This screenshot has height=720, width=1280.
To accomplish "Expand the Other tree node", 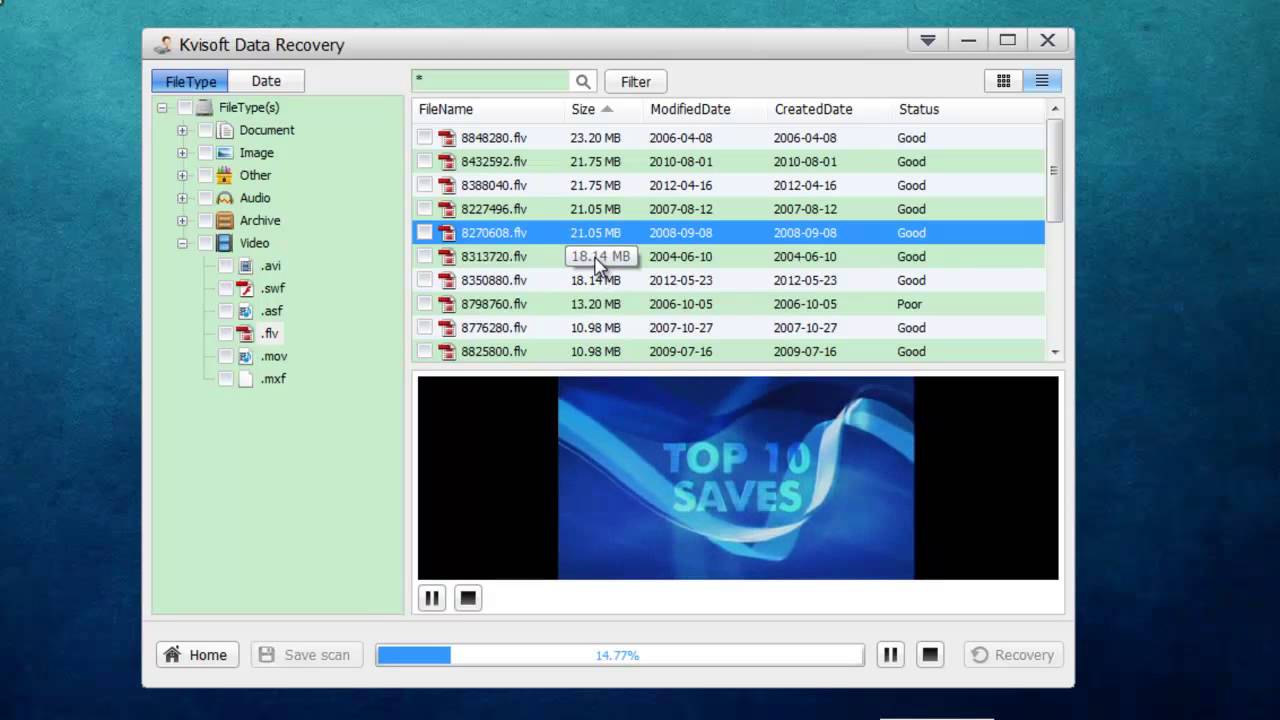I will [182, 175].
